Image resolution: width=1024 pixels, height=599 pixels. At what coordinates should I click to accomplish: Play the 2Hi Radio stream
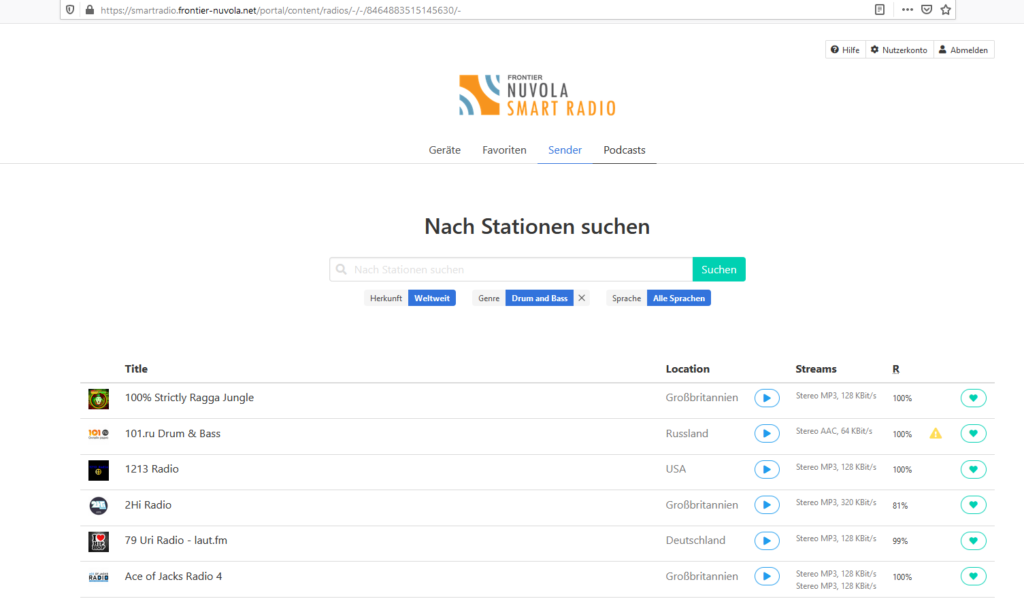point(767,505)
